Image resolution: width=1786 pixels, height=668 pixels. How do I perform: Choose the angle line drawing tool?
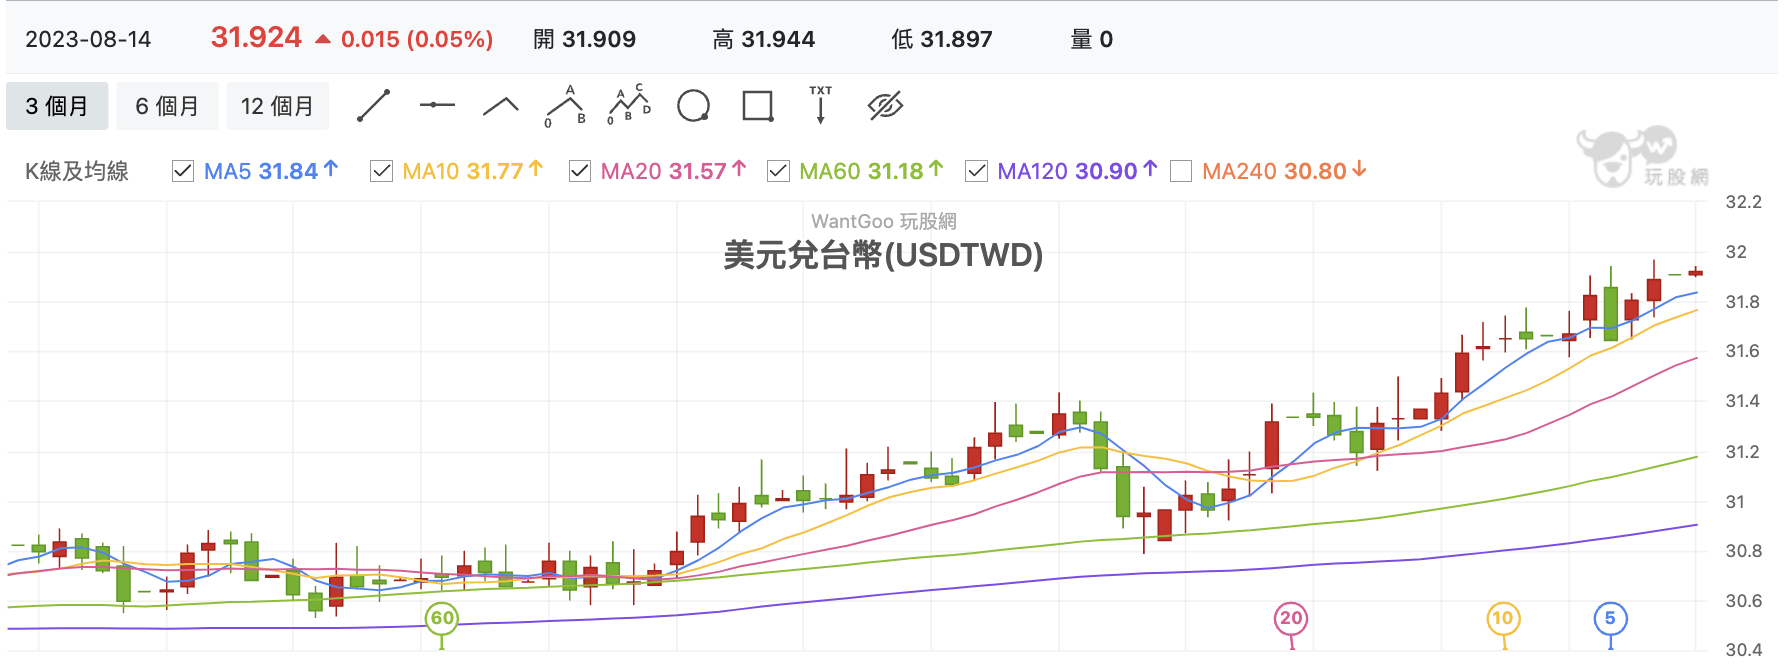tap(501, 106)
